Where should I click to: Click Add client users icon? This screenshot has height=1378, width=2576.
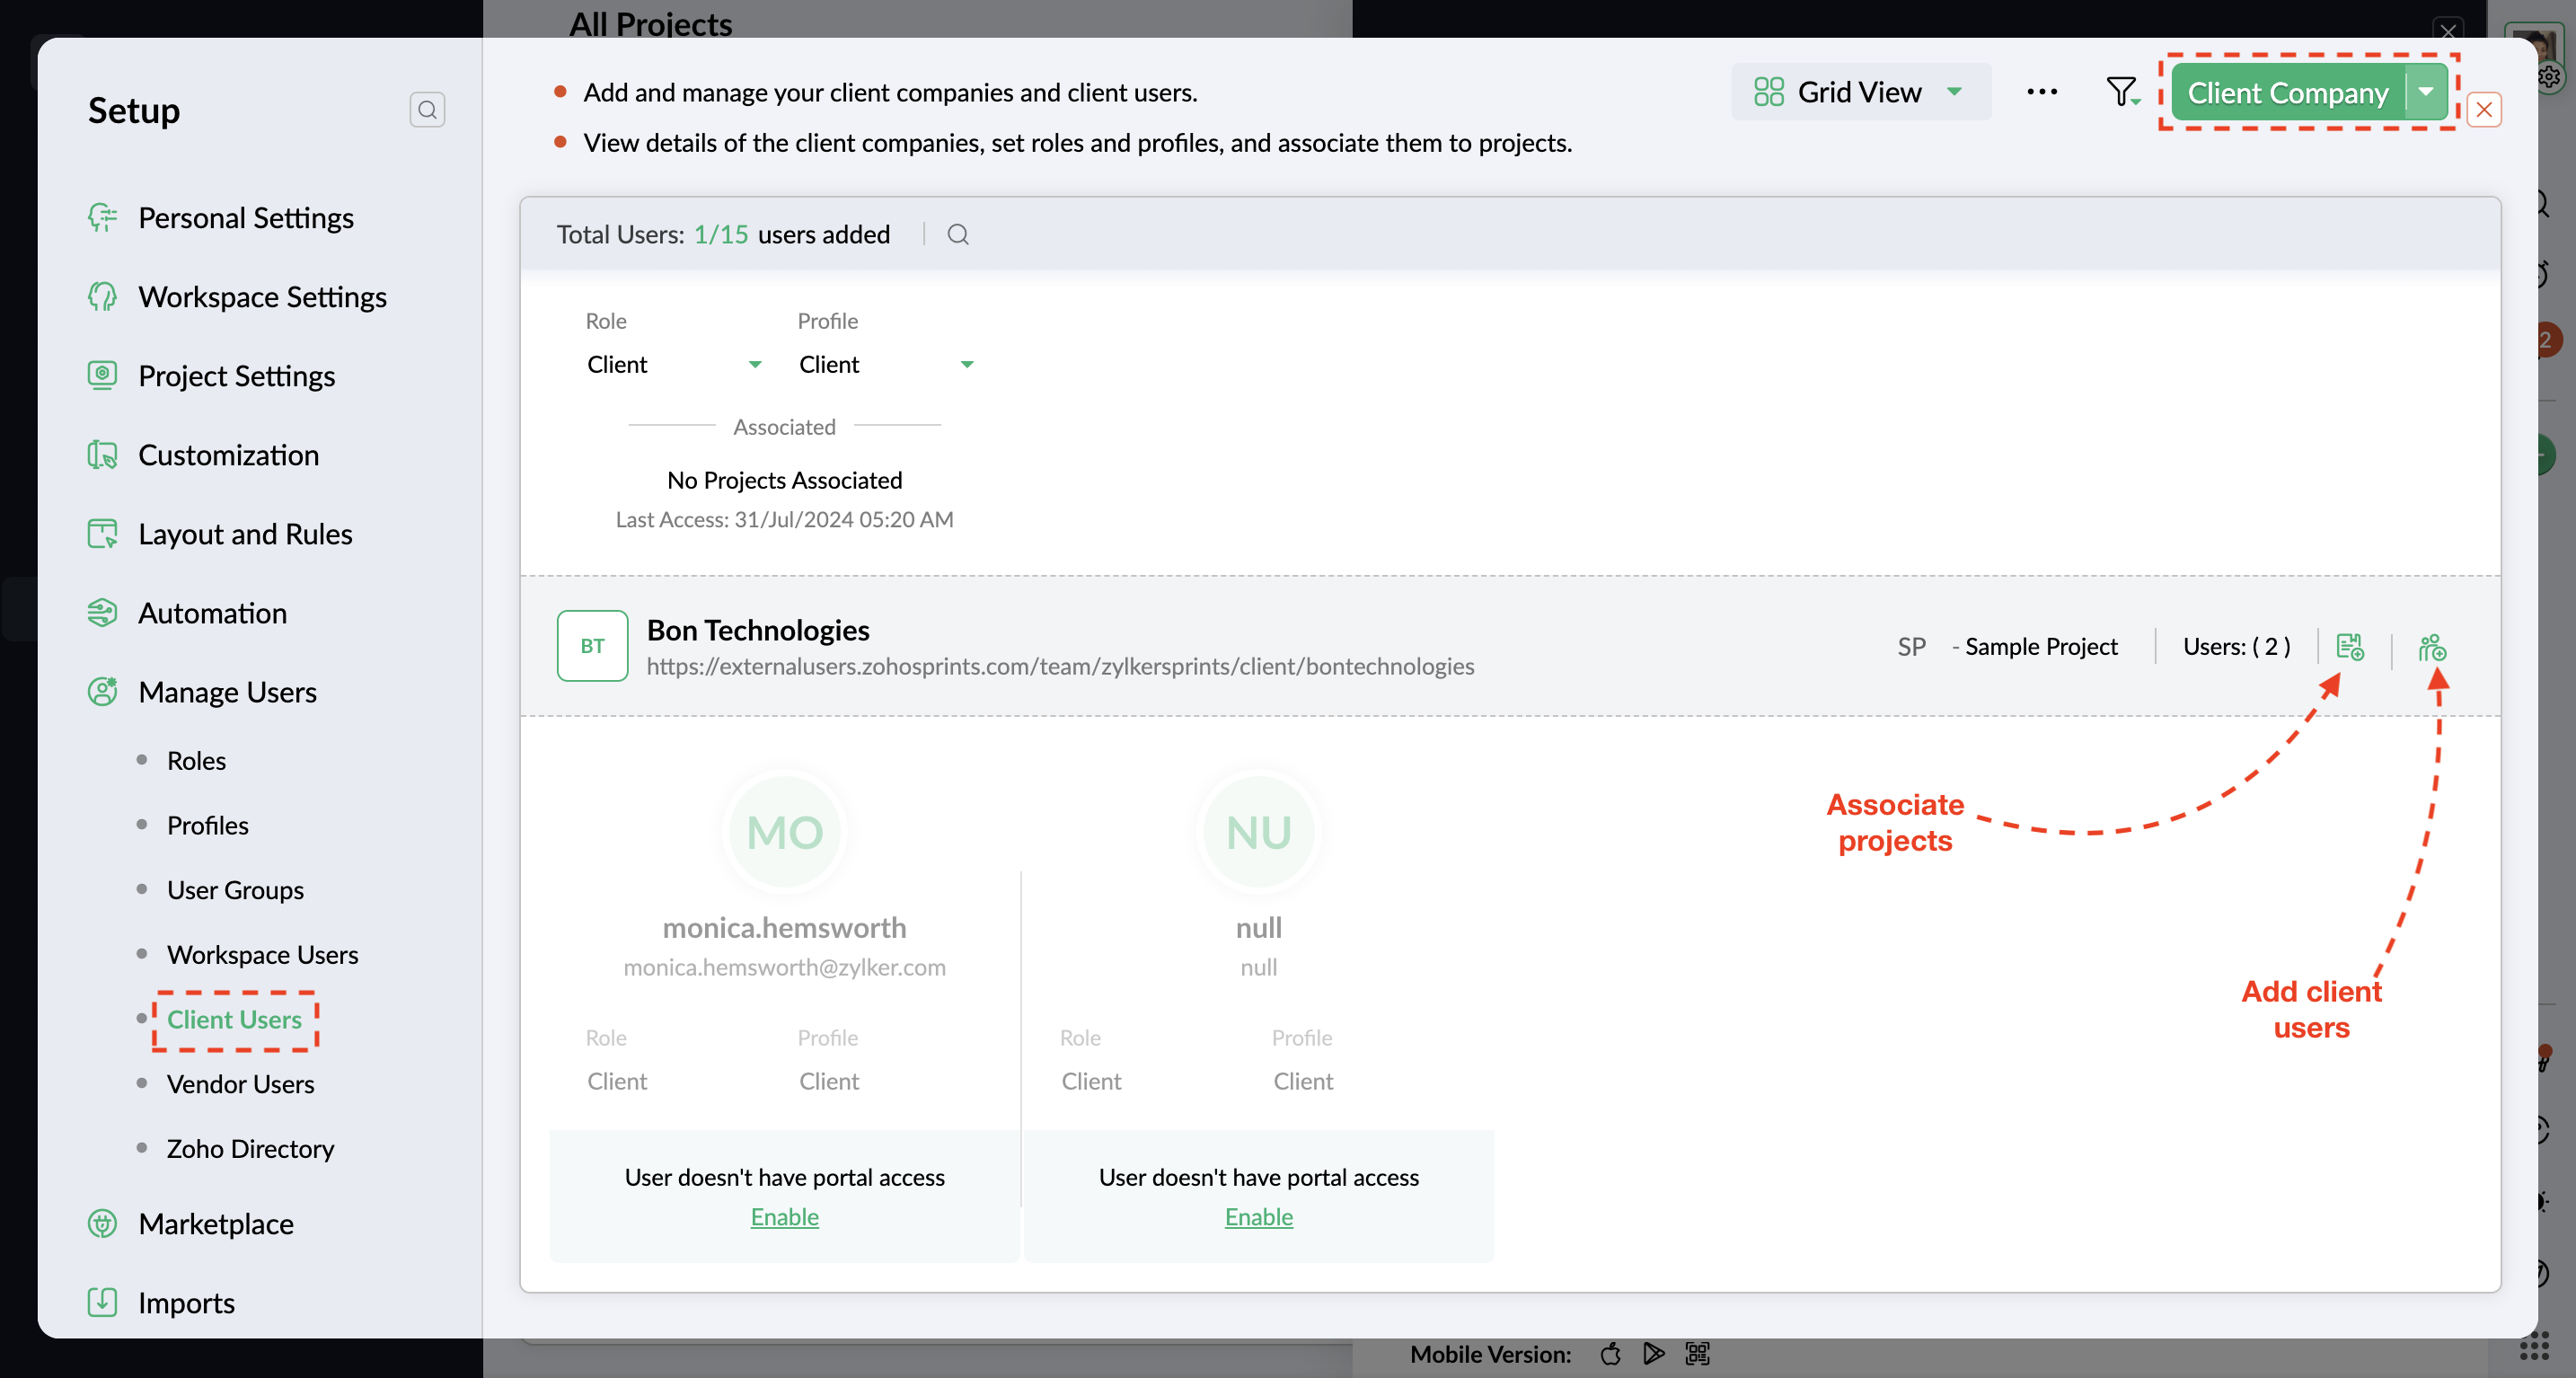[2432, 647]
